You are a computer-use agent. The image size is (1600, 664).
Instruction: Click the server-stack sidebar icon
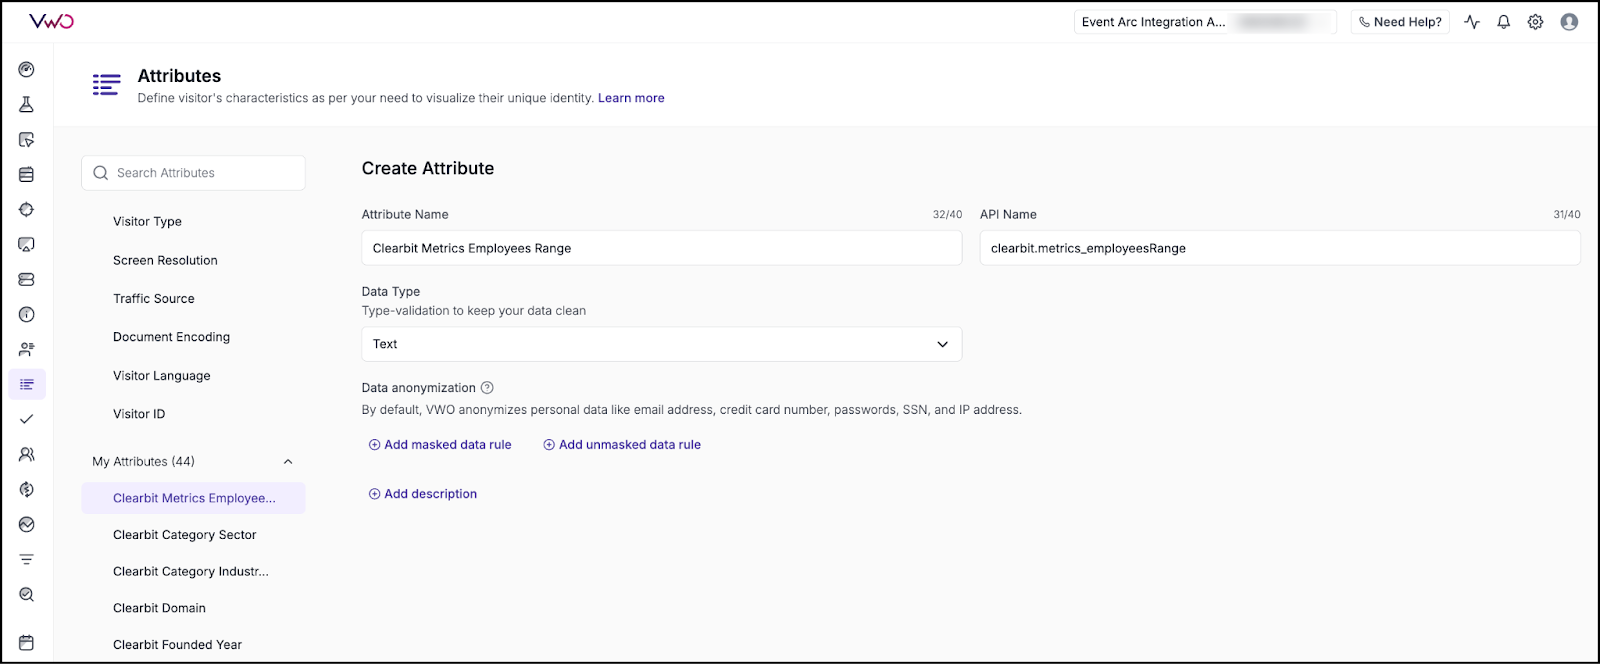[x=27, y=280]
